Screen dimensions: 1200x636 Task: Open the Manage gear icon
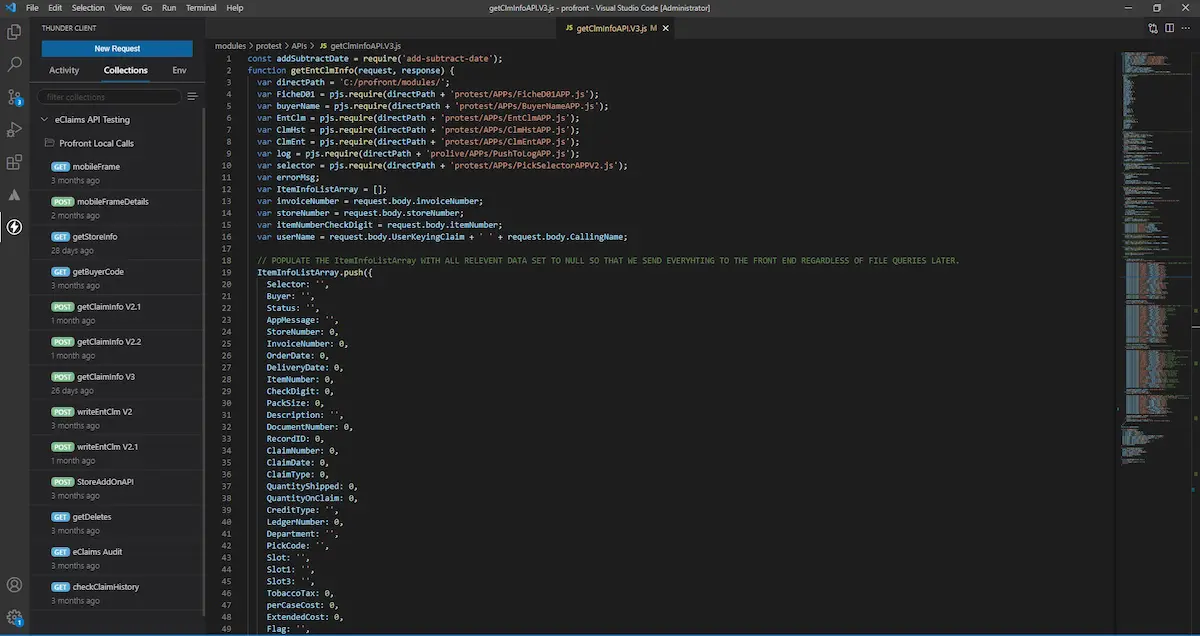pos(14,618)
